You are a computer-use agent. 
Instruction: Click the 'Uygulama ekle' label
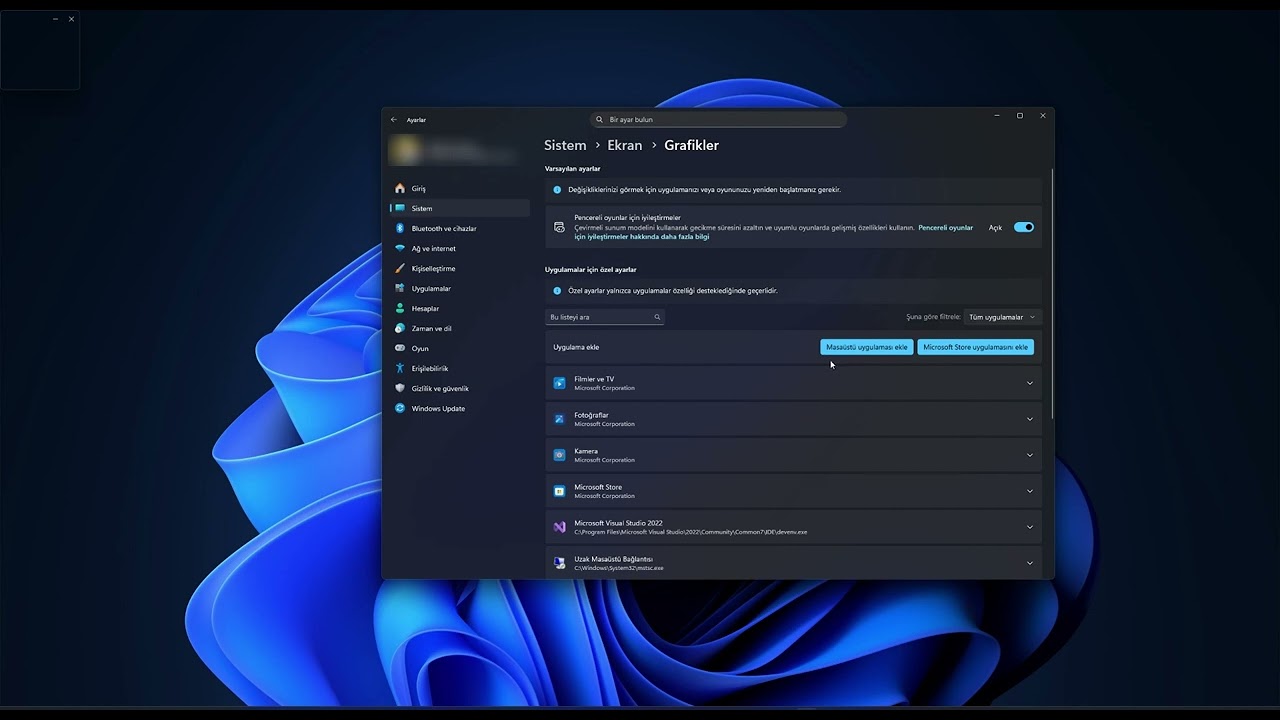[x=576, y=347]
